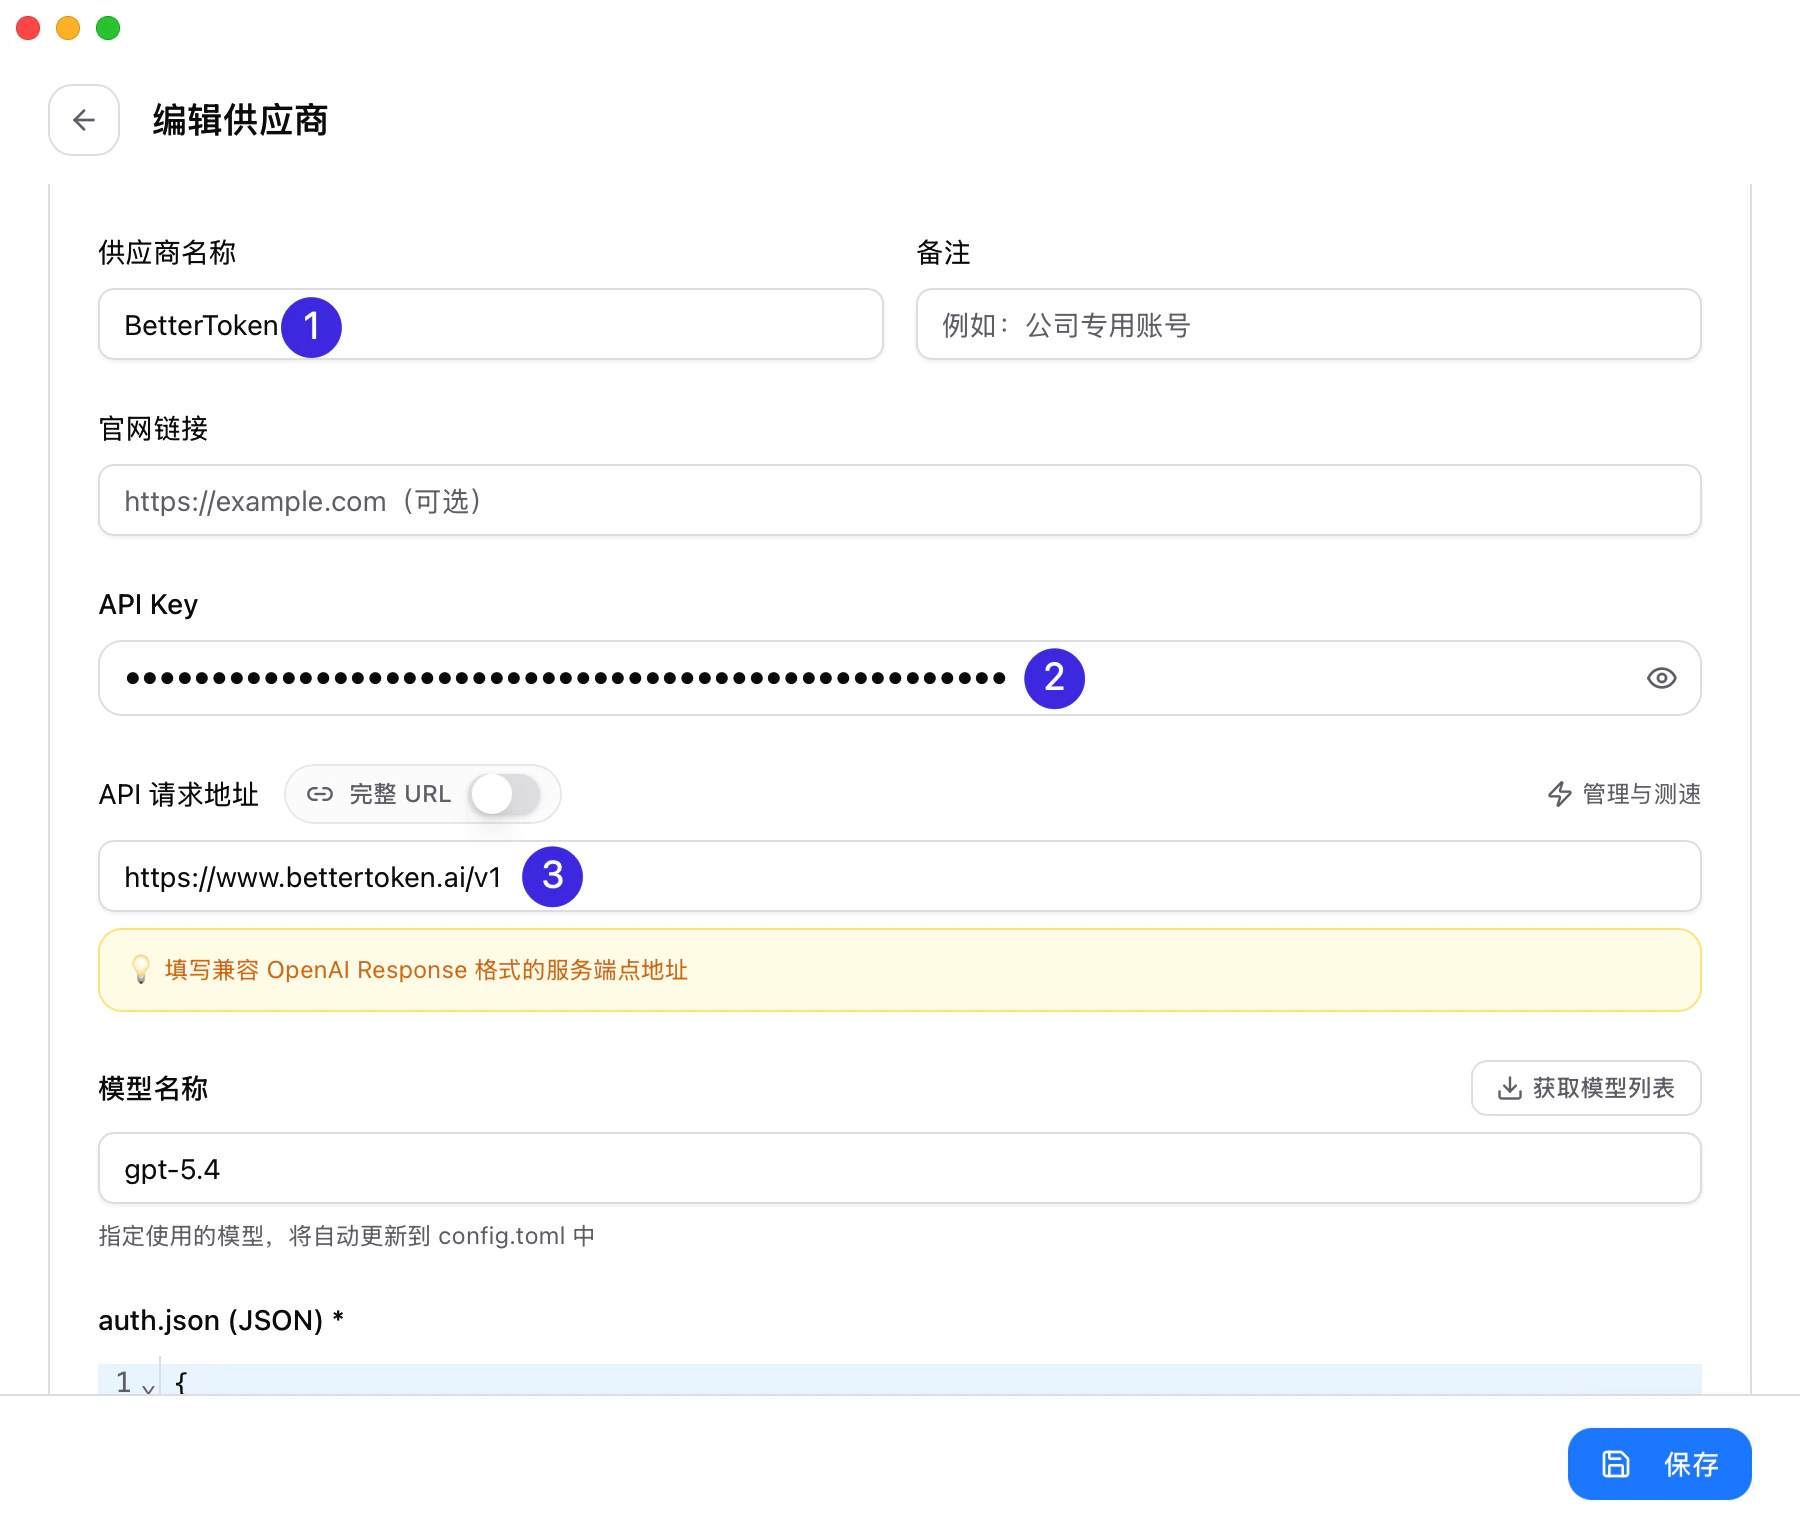1800x1532 pixels.
Task: Click the lightbulb icon in the hint
Action: click(x=141, y=969)
